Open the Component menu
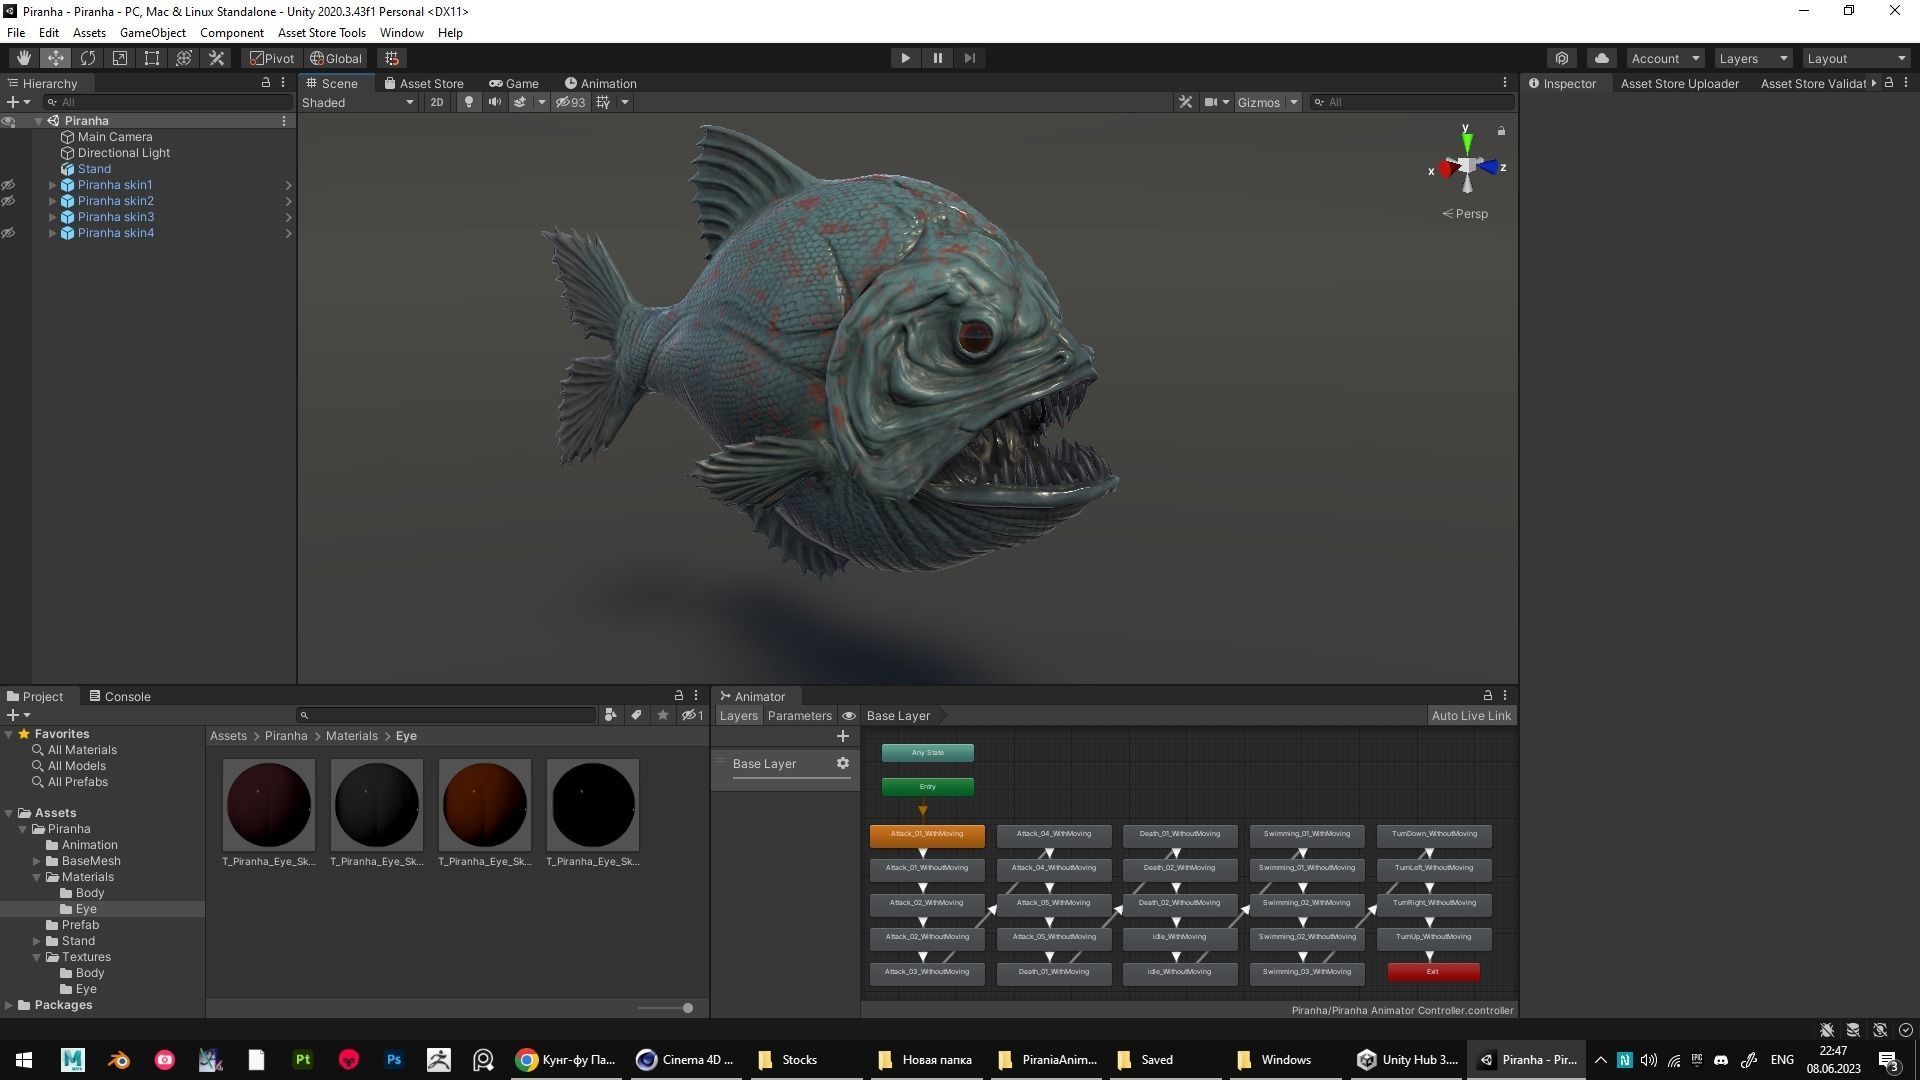1920x1080 pixels. 231,32
